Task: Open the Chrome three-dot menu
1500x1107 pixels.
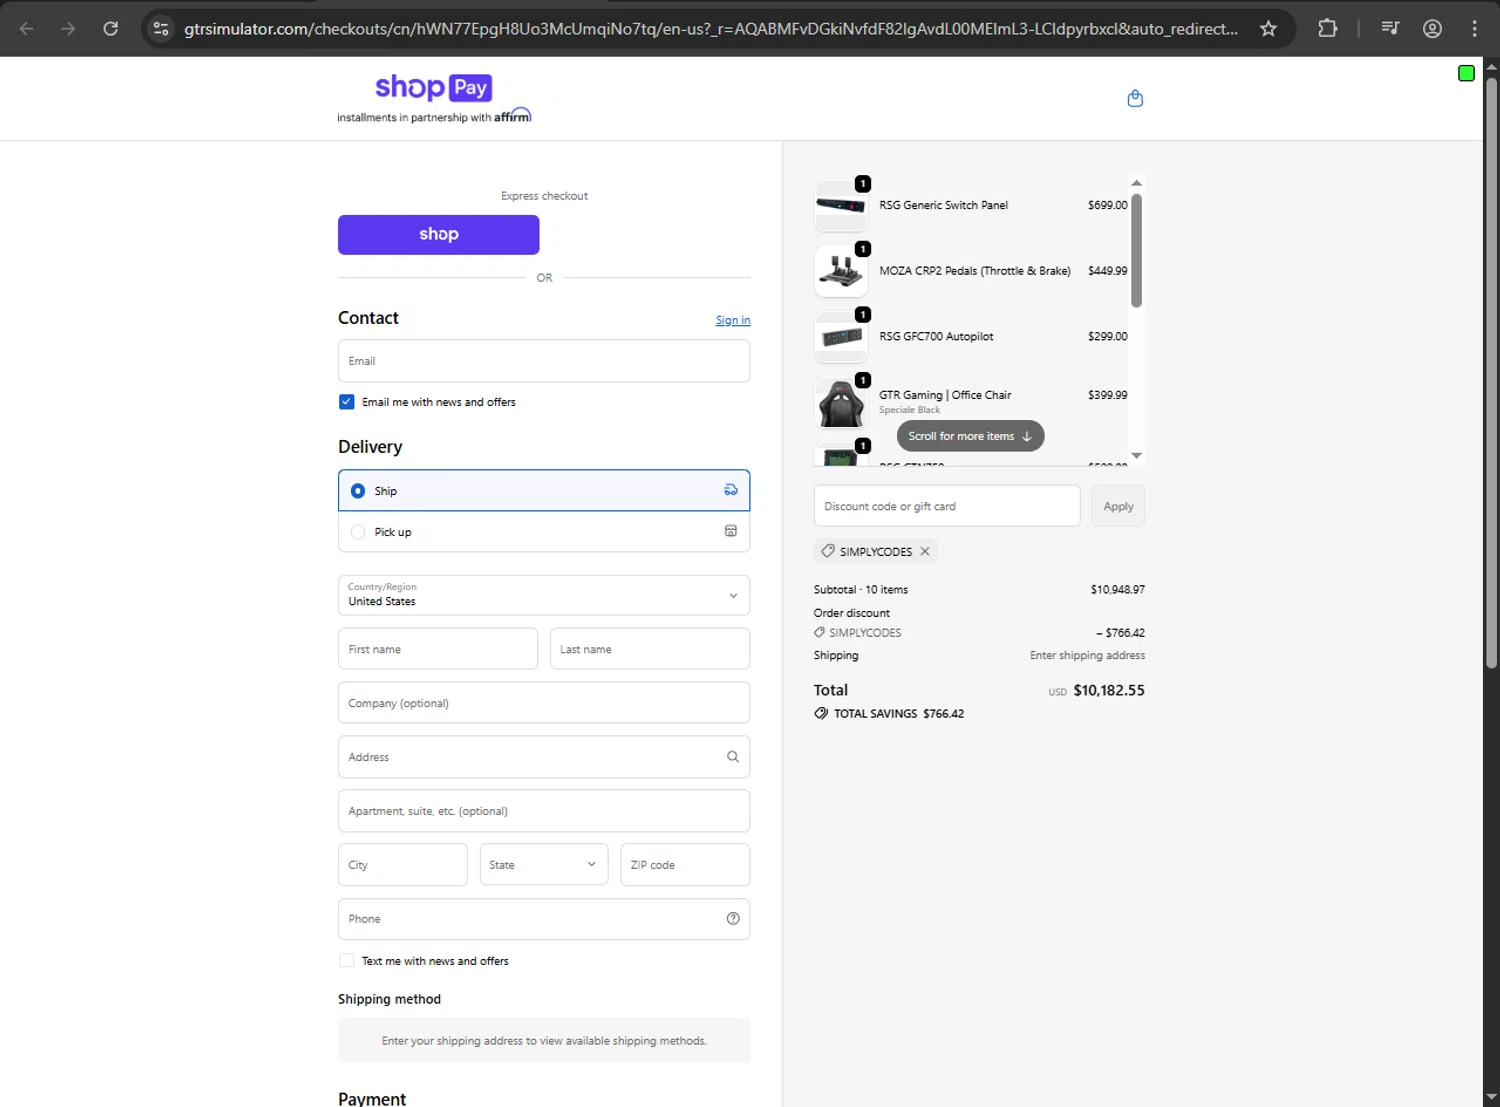Action: pyautogui.click(x=1474, y=29)
